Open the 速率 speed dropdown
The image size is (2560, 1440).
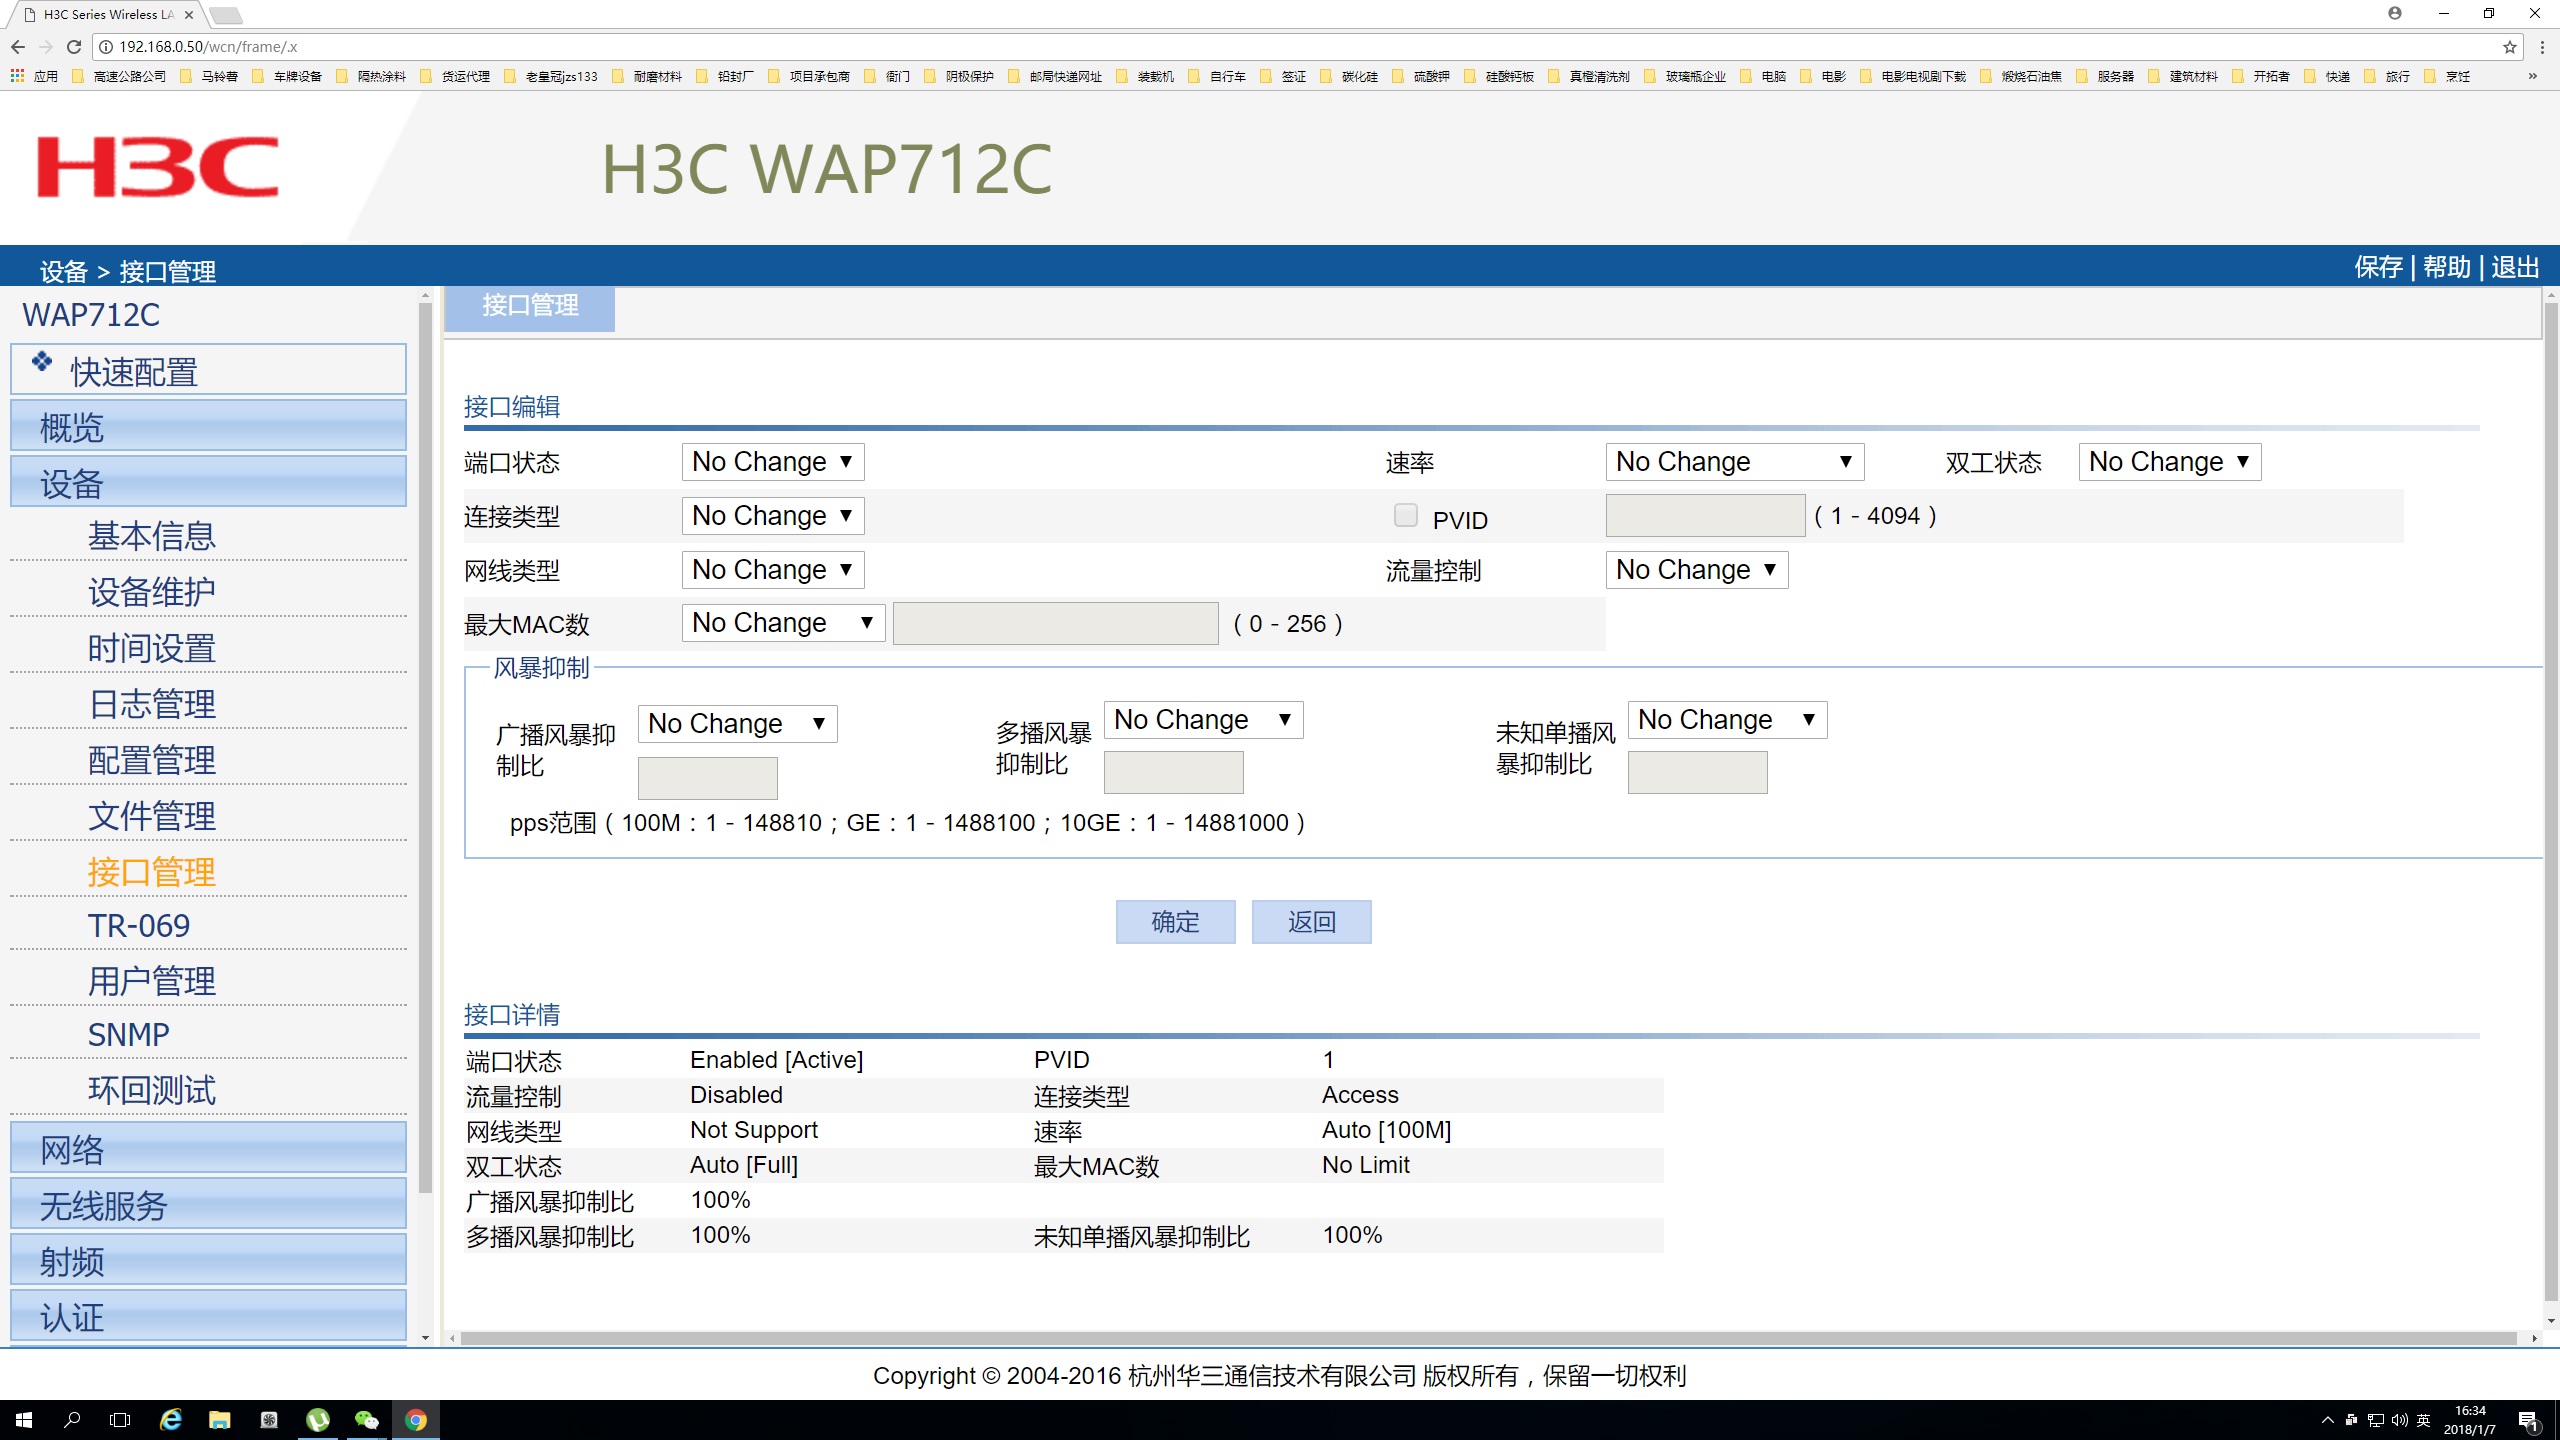tap(1734, 462)
